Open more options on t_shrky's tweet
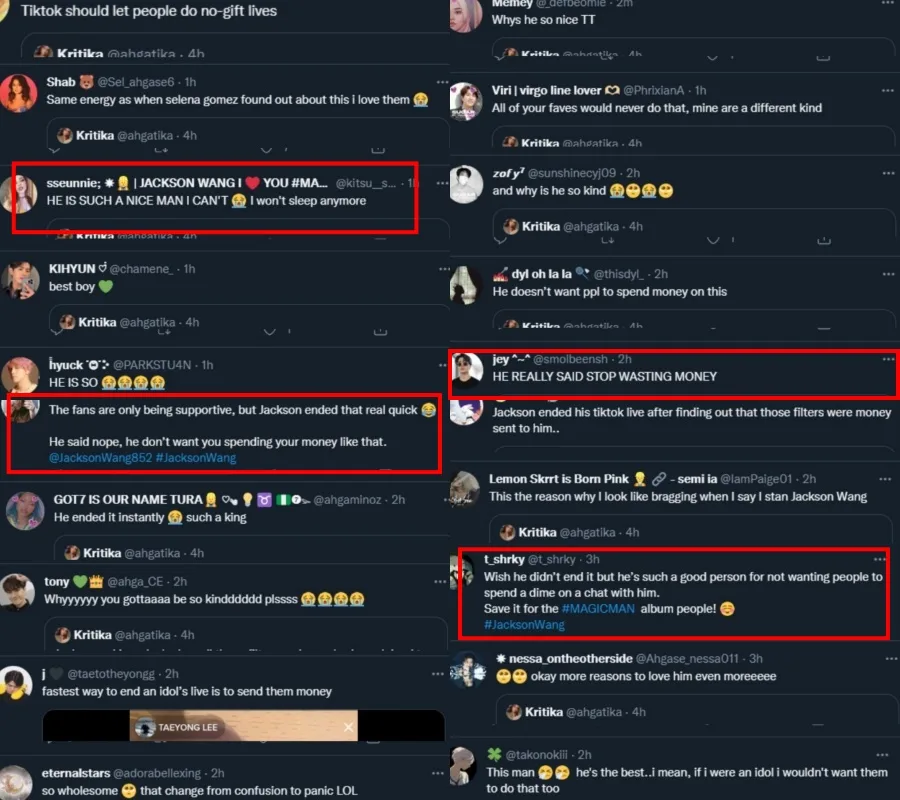The width and height of the screenshot is (900, 800). [x=880, y=559]
